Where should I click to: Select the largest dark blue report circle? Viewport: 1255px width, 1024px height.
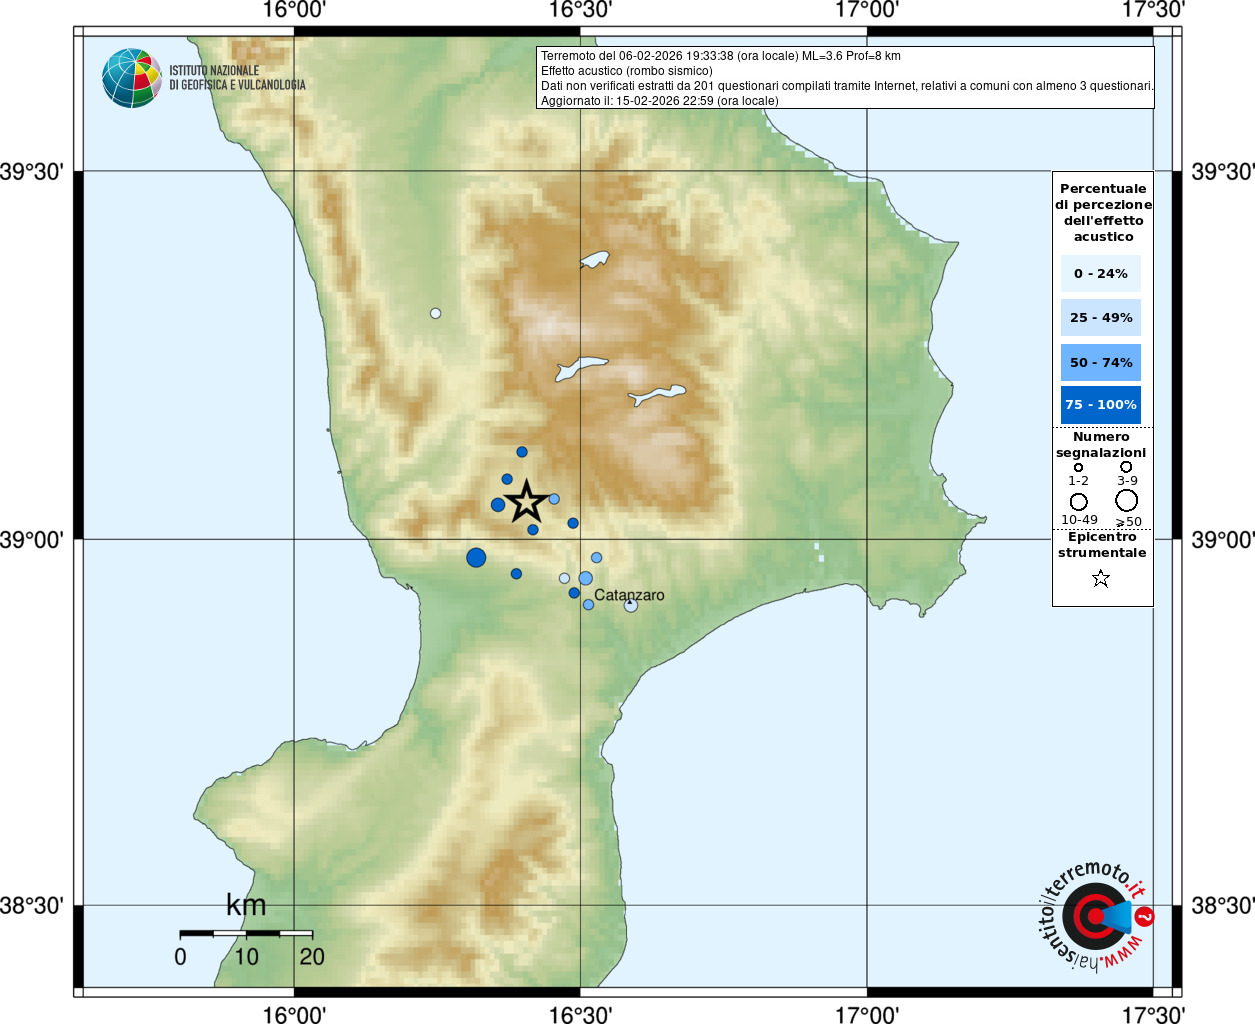[x=476, y=557]
